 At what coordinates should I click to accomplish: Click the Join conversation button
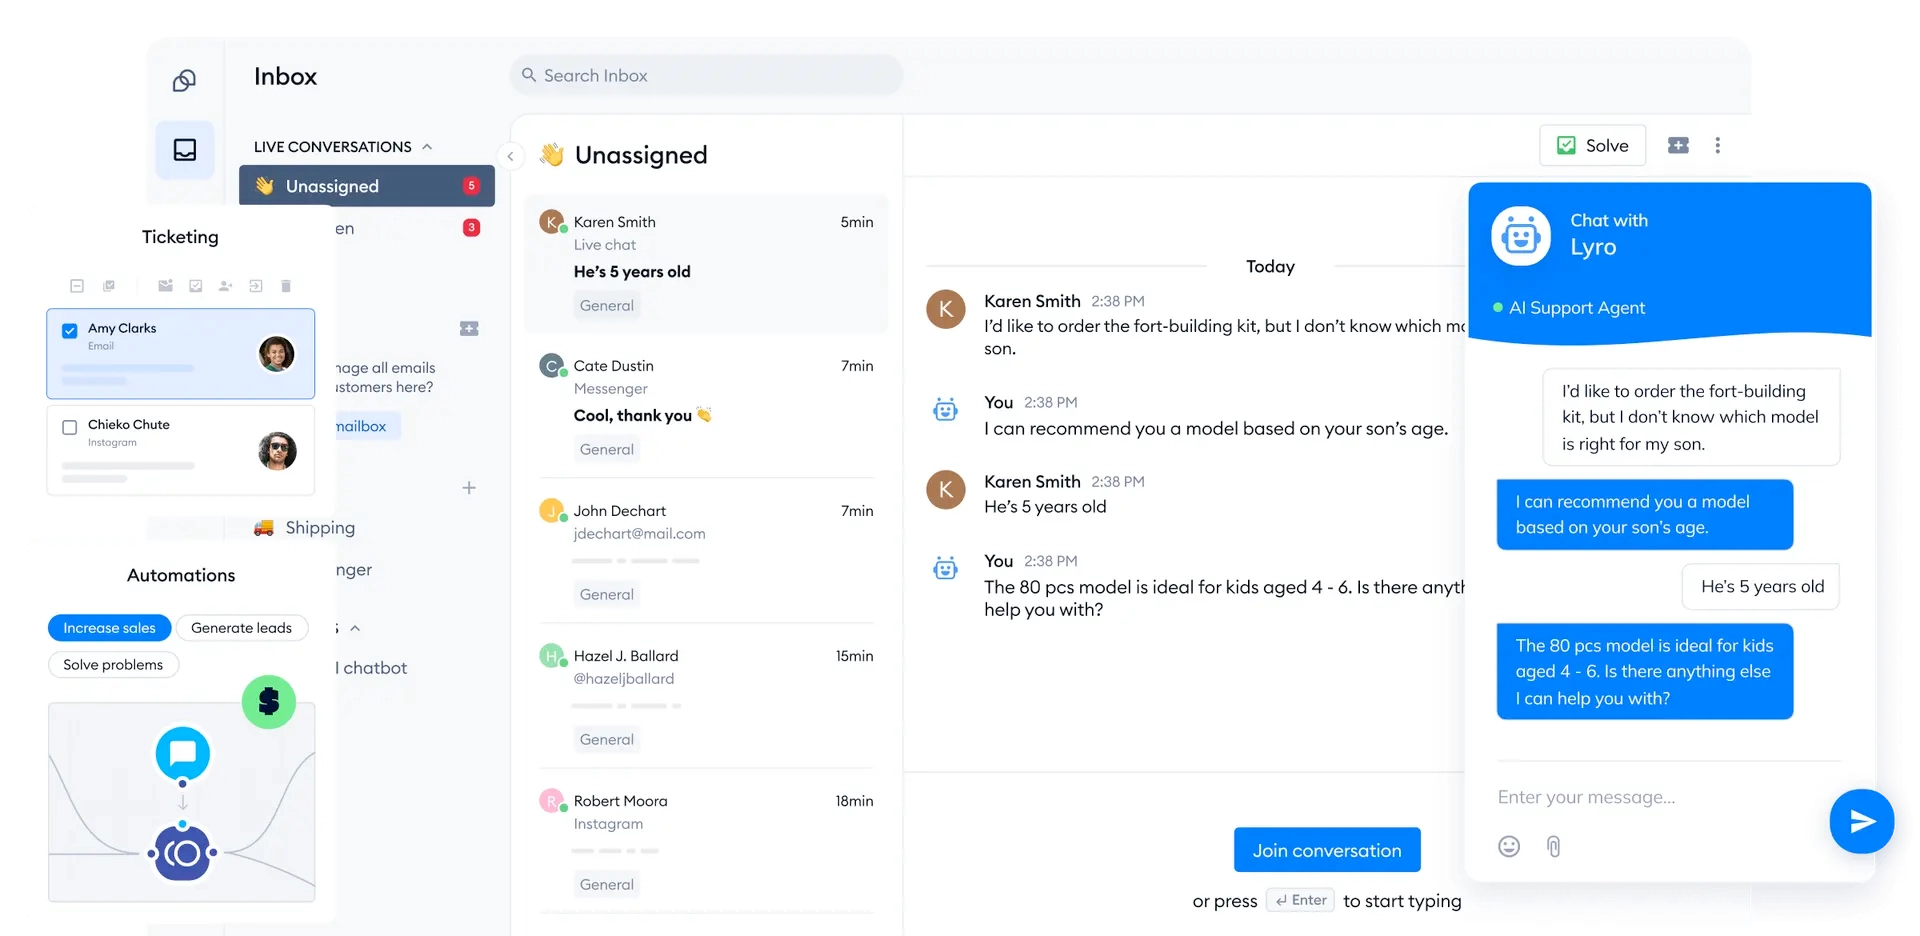coord(1326,850)
